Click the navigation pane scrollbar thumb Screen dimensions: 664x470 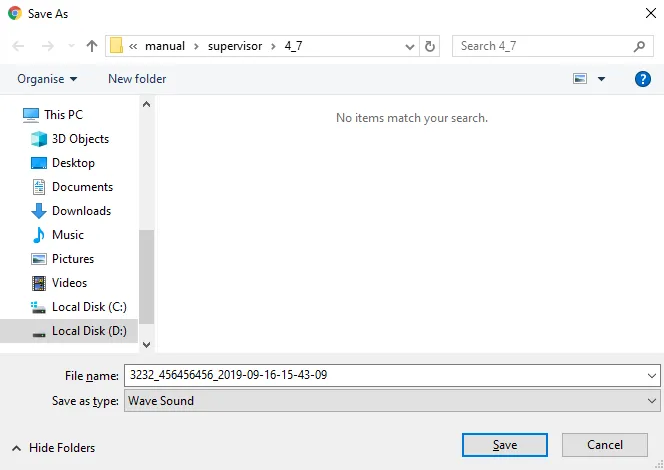[147, 277]
